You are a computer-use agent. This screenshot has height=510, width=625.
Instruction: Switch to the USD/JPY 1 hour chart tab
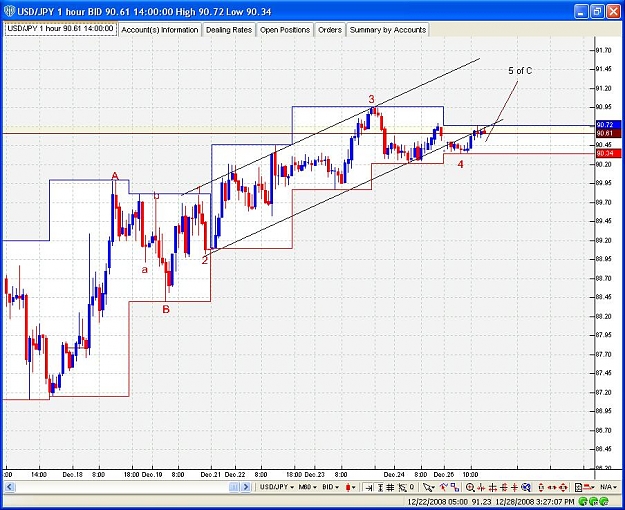point(61,29)
